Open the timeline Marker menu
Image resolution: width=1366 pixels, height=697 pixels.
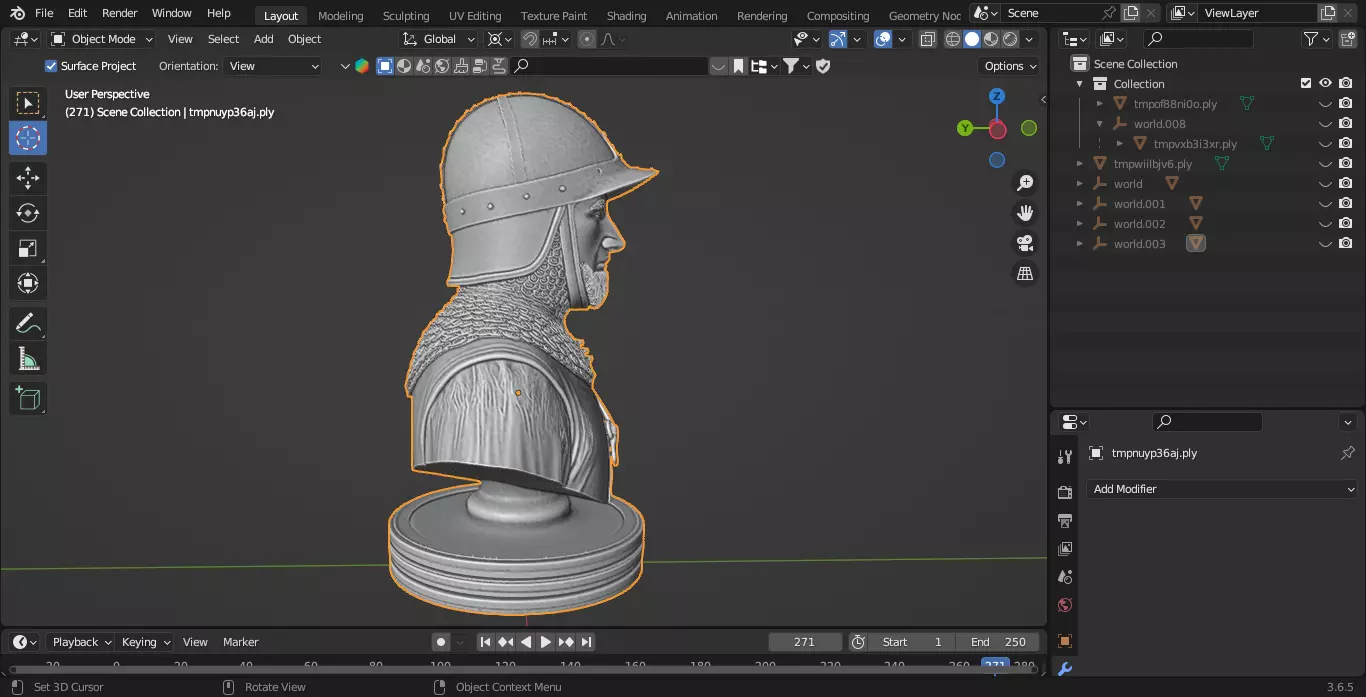240,642
